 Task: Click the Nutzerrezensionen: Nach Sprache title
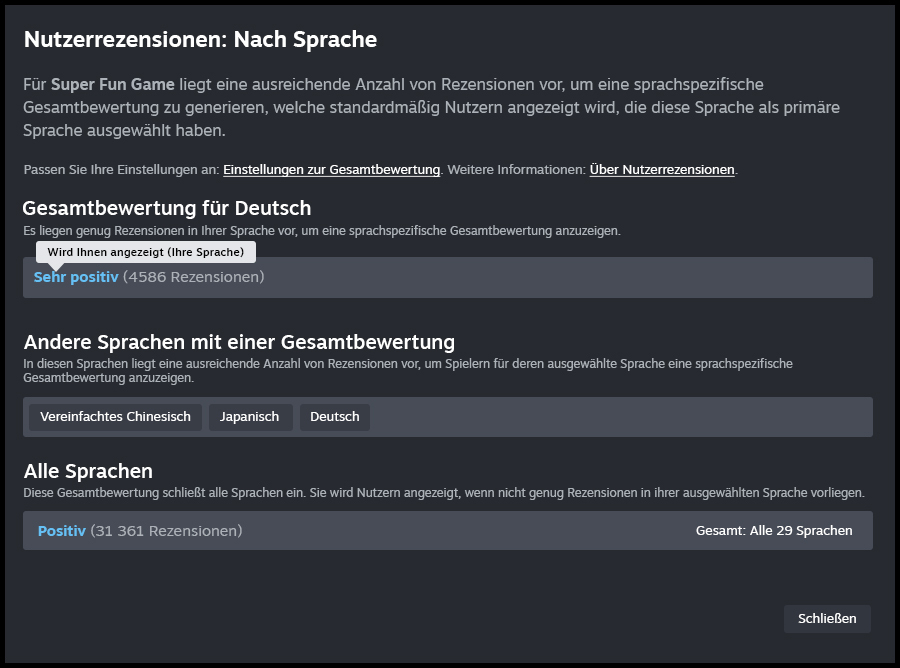pos(200,40)
